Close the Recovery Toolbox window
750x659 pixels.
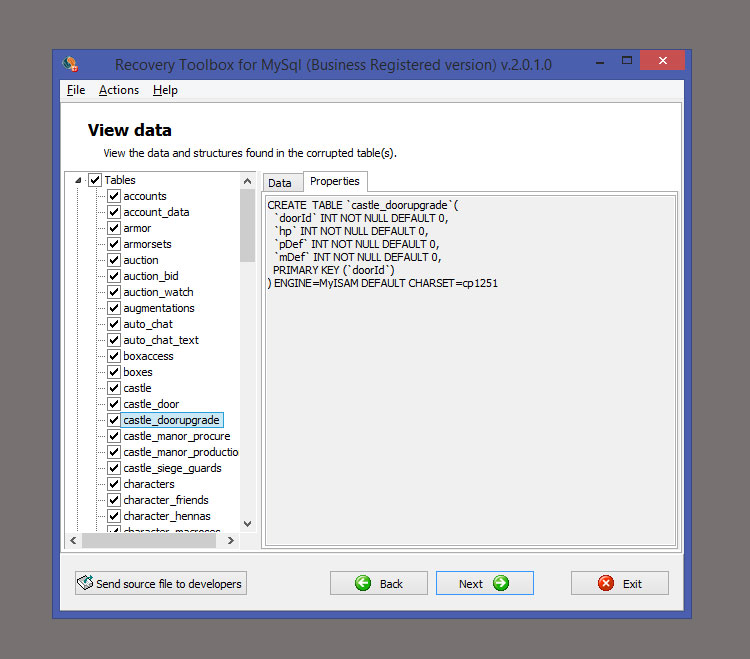click(662, 60)
